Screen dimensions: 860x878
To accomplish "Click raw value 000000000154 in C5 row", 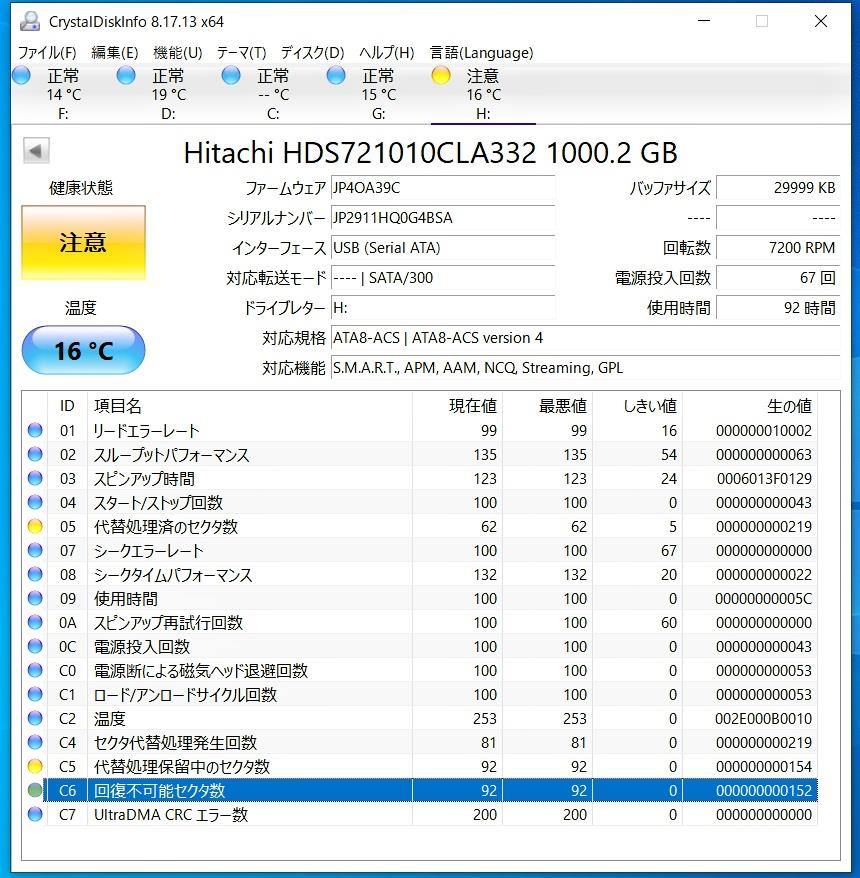I will (764, 767).
